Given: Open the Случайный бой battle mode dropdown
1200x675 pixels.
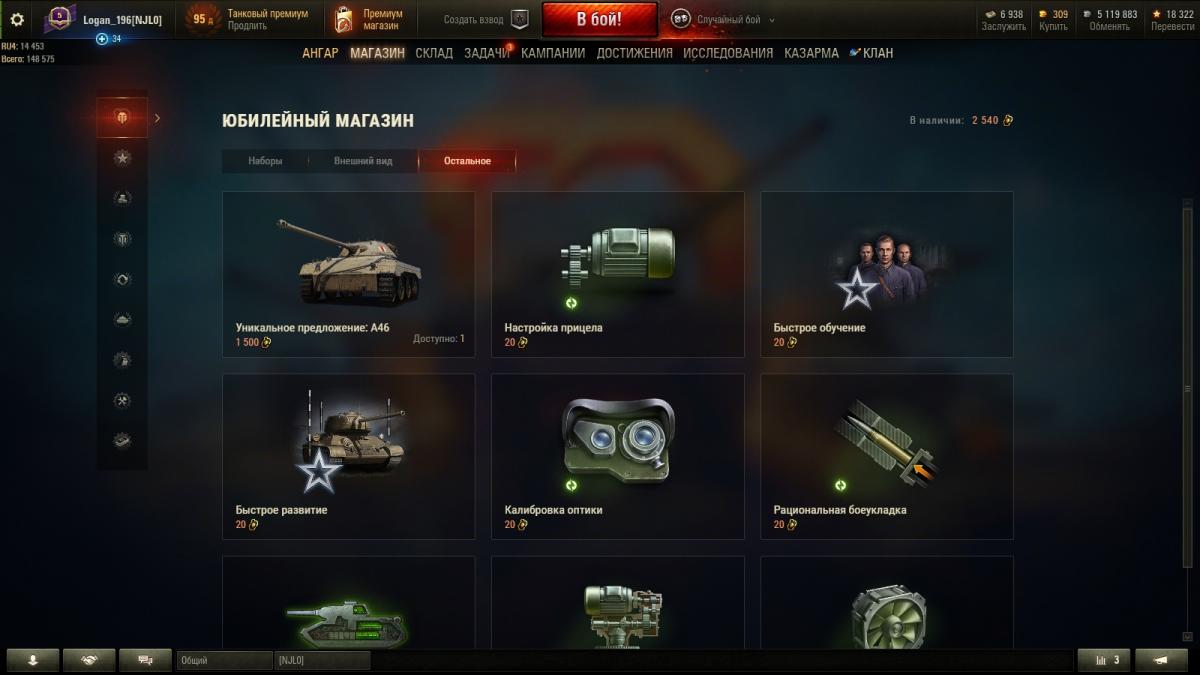Looking at the screenshot, I should coord(723,19).
